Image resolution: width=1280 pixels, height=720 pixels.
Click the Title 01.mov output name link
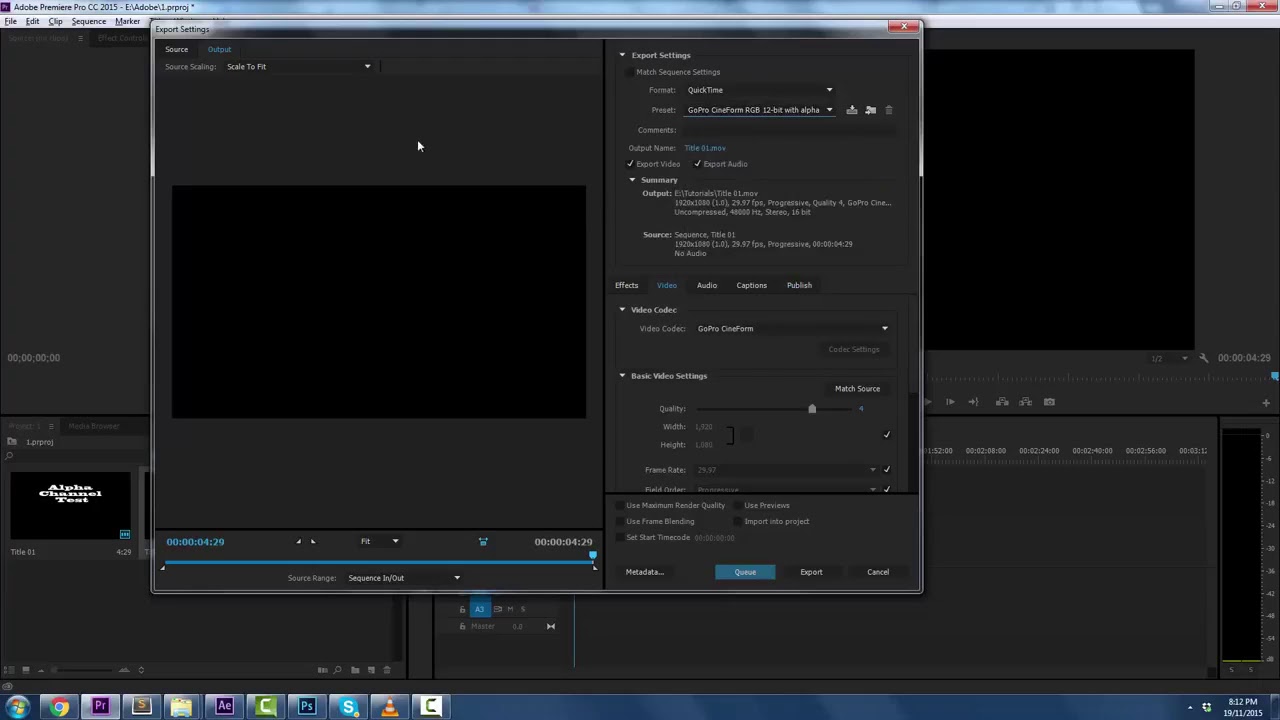tap(705, 148)
